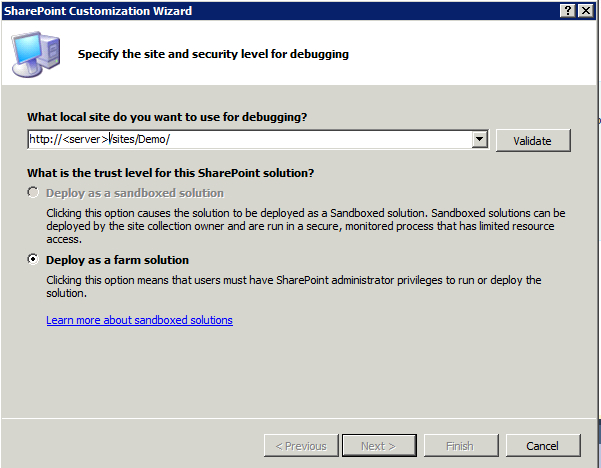Click the farm solution description paragraph
Screen dimensions: 601x468
[294, 287]
